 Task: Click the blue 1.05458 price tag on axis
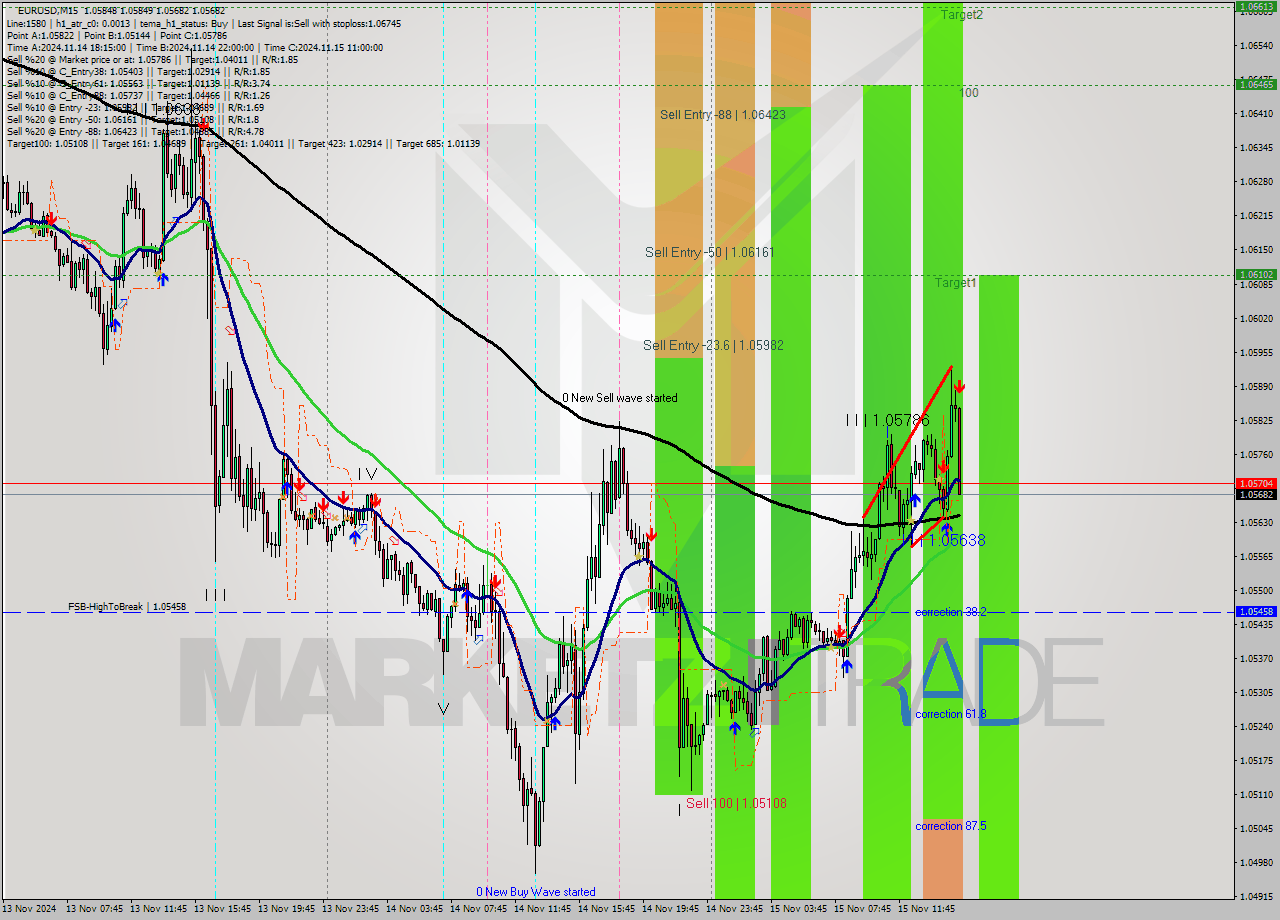tap(1255, 611)
